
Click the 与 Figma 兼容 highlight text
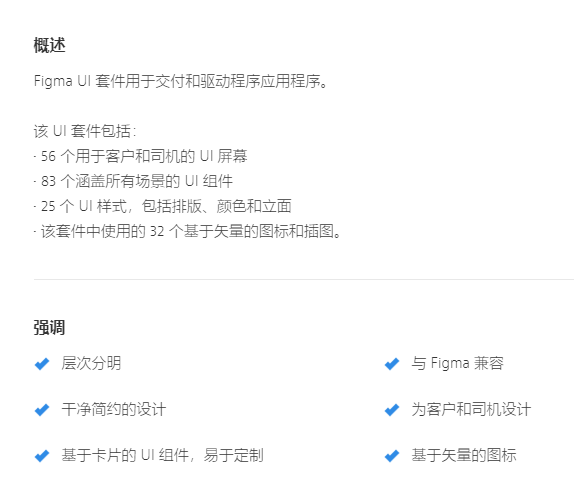(x=458, y=363)
